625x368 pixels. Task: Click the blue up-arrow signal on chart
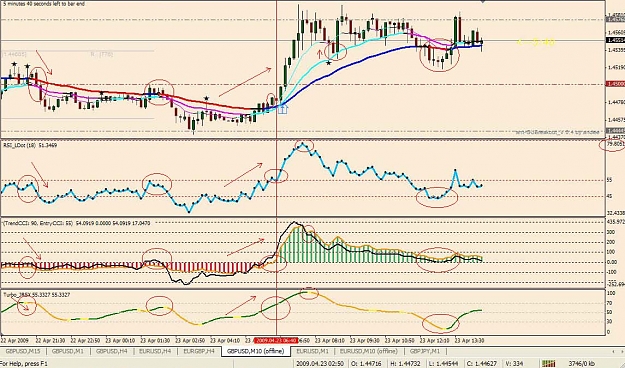(x=282, y=108)
